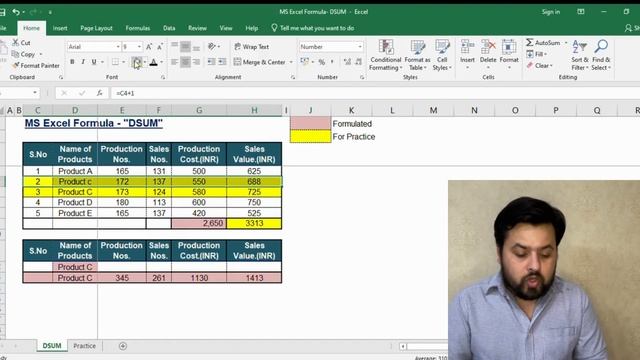The height and width of the screenshot is (360, 640).
Task: Select the yellow For Practice legend cell
Action: (x=311, y=136)
